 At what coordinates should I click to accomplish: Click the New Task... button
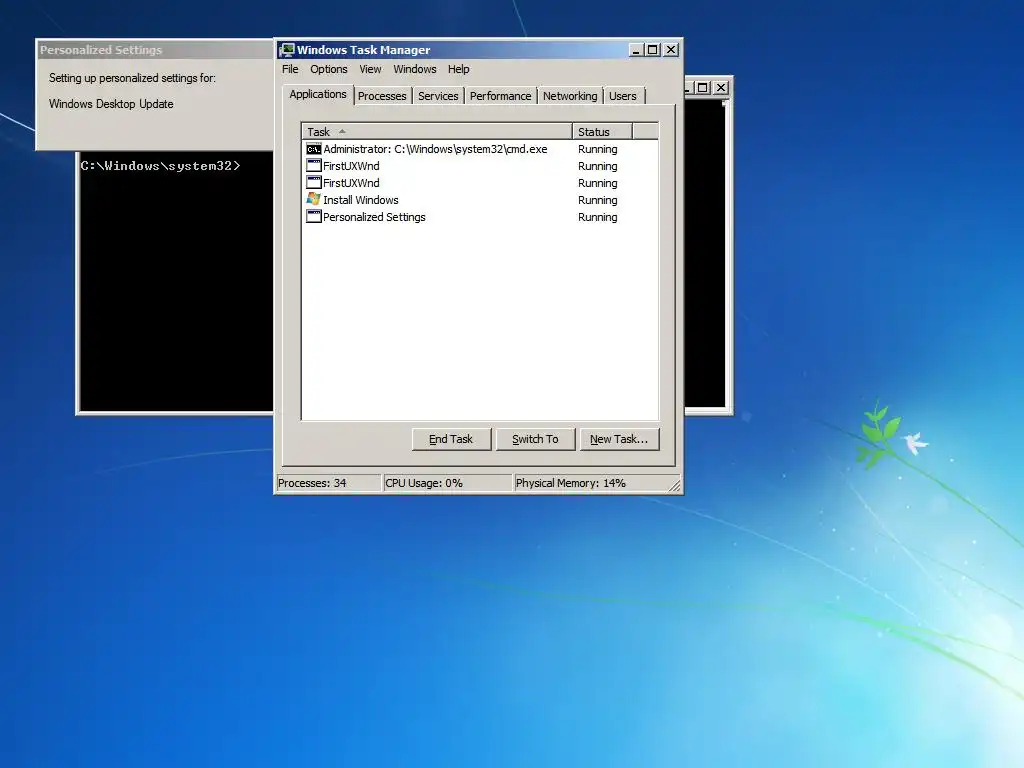pyautogui.click(x=619, y=440)
